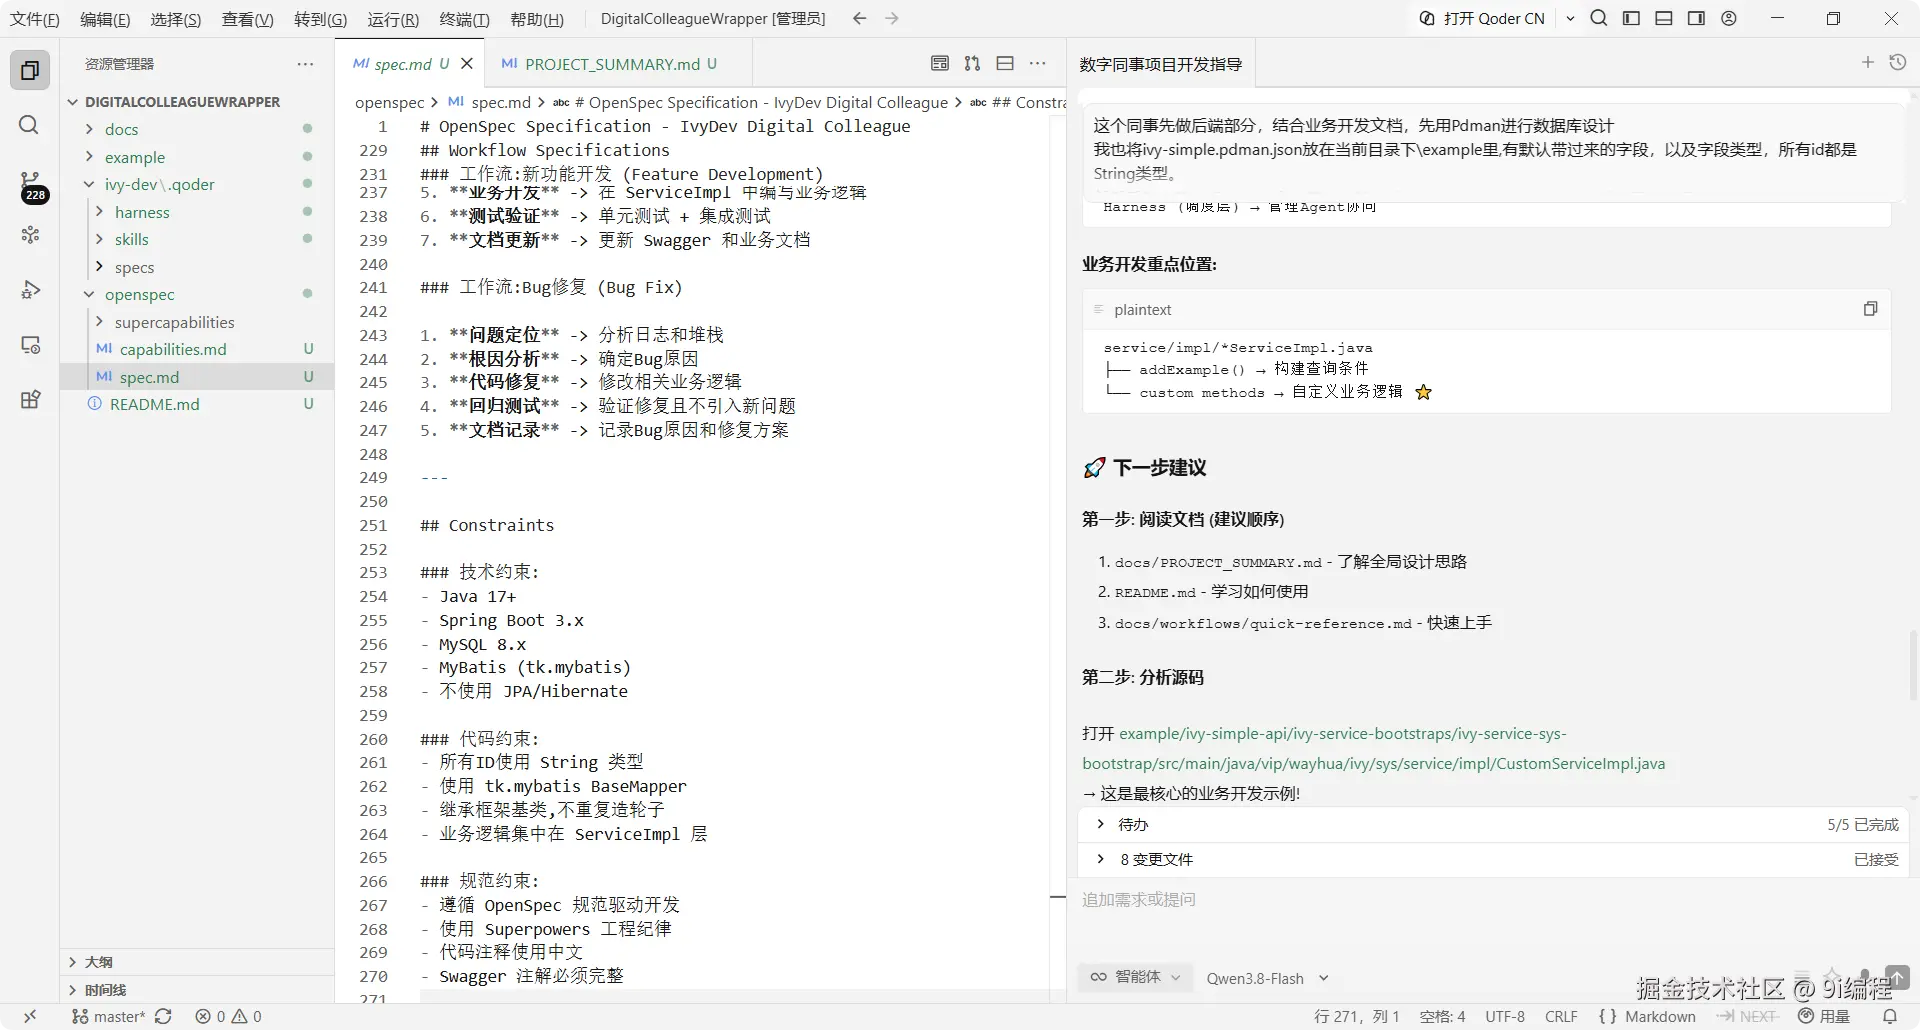Open the Run and Debug view

click(x=30, y=290)
